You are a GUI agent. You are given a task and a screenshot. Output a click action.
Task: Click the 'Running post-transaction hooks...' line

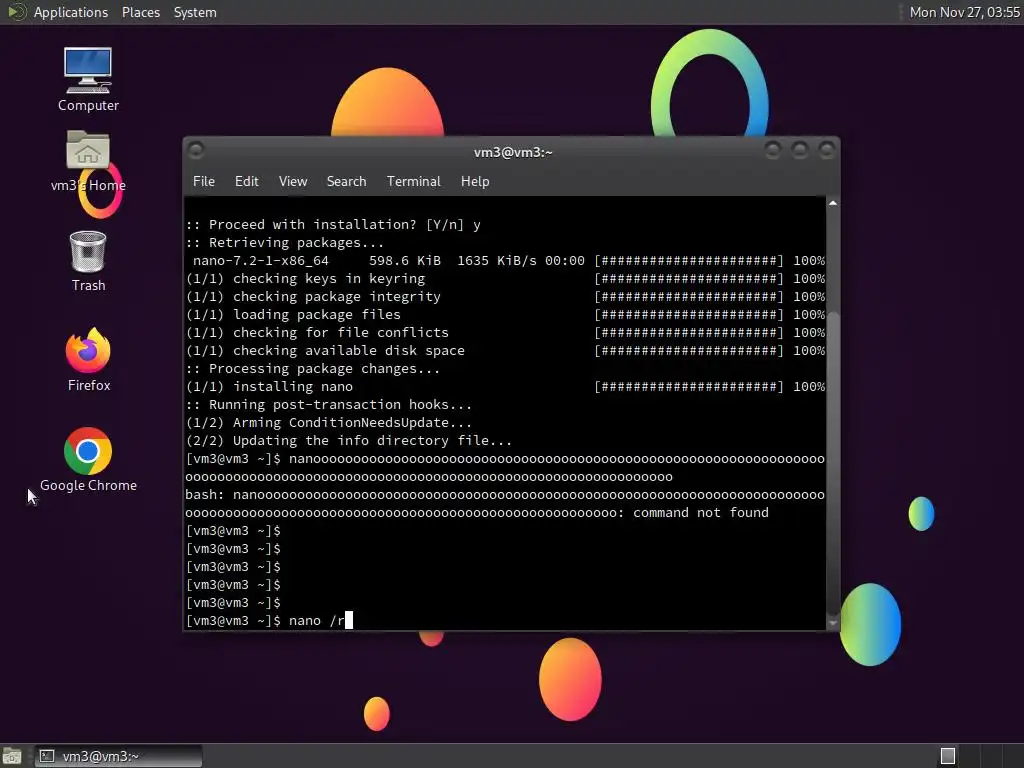point(328,405)
